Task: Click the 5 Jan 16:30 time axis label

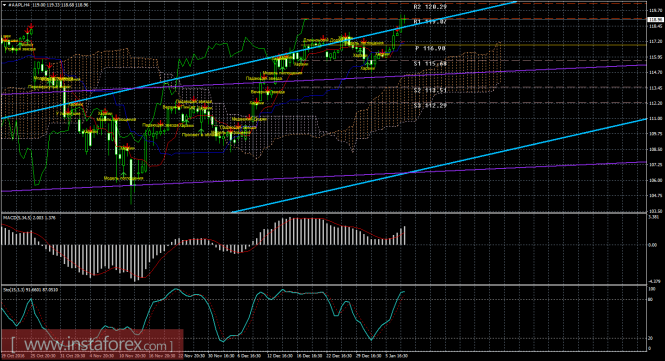Action: (396, 356)
